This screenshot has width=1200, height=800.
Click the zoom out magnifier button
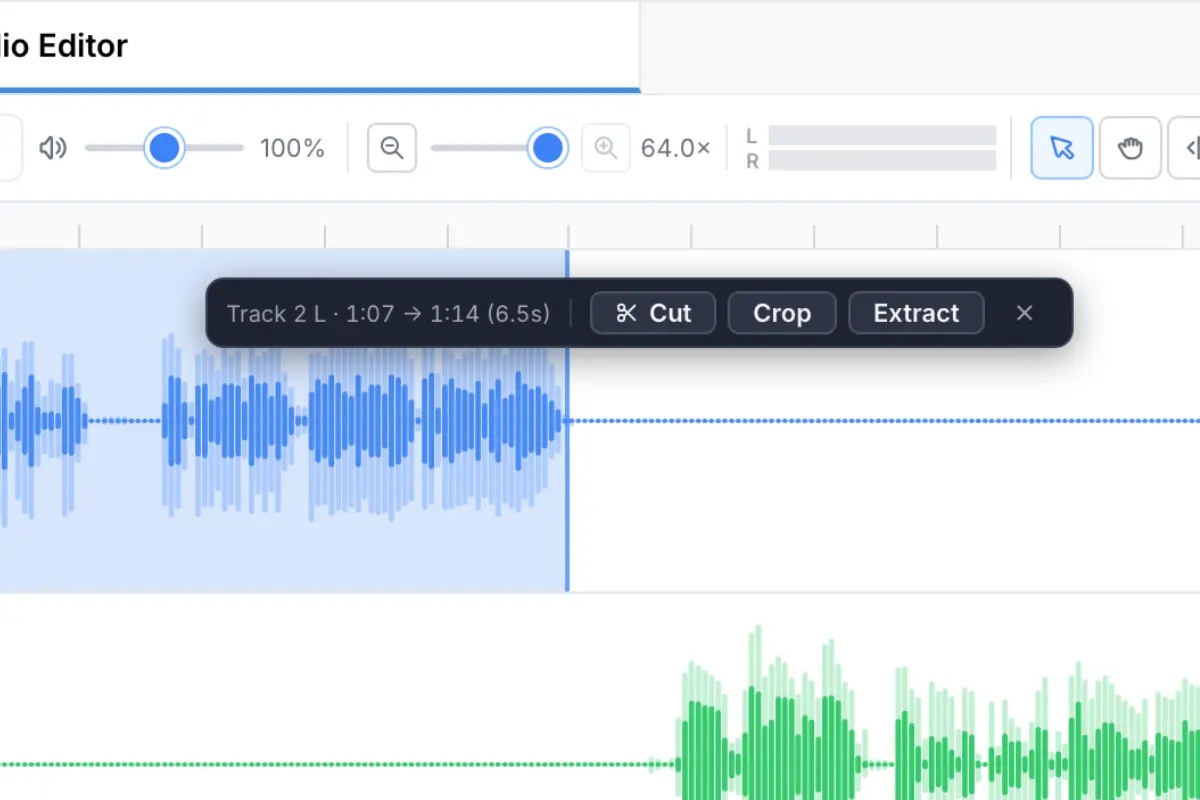tap(392, 148)
